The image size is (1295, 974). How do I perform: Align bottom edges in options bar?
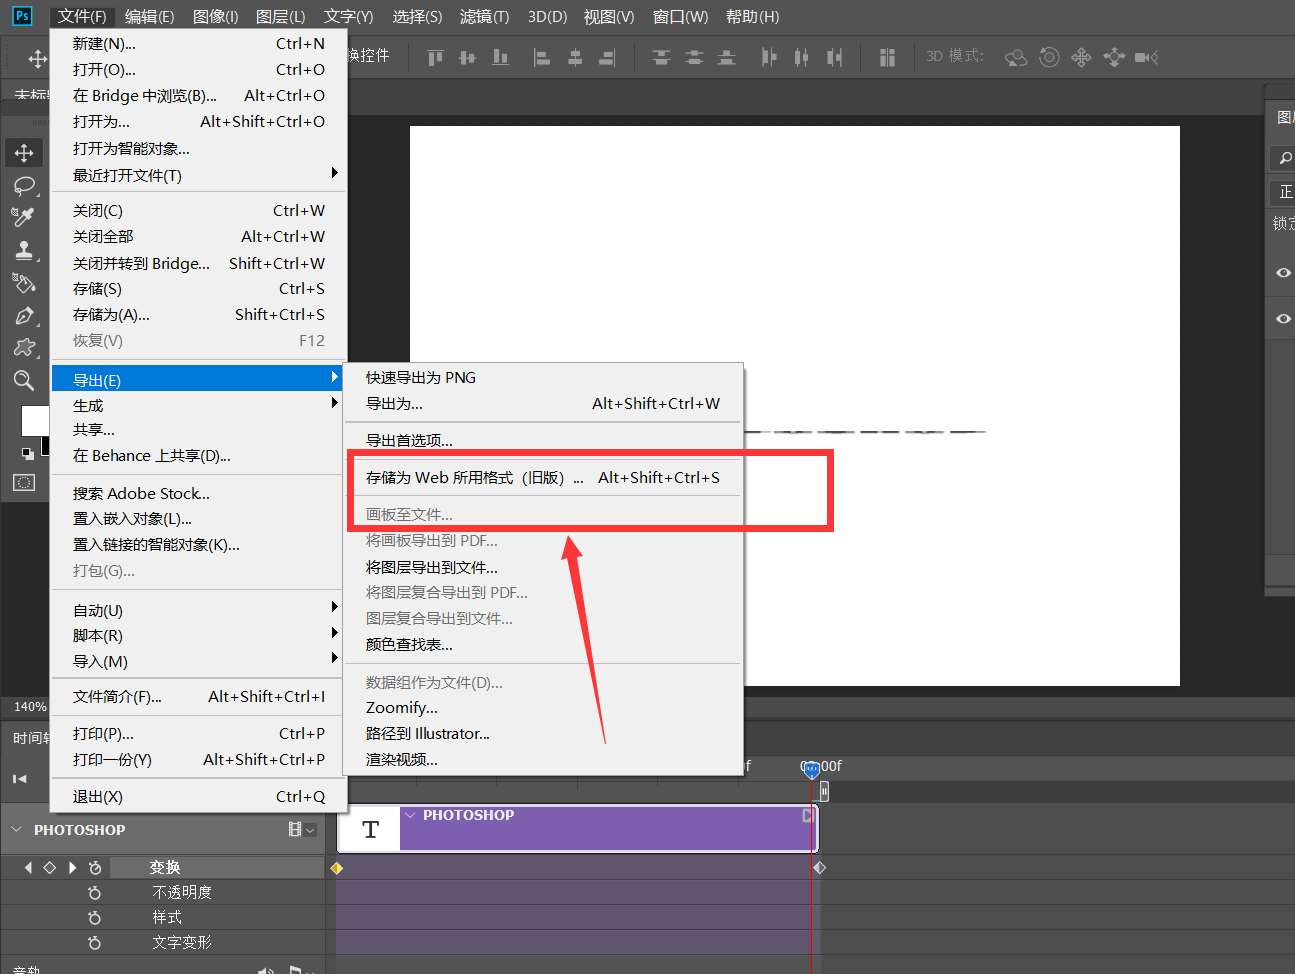500,57
